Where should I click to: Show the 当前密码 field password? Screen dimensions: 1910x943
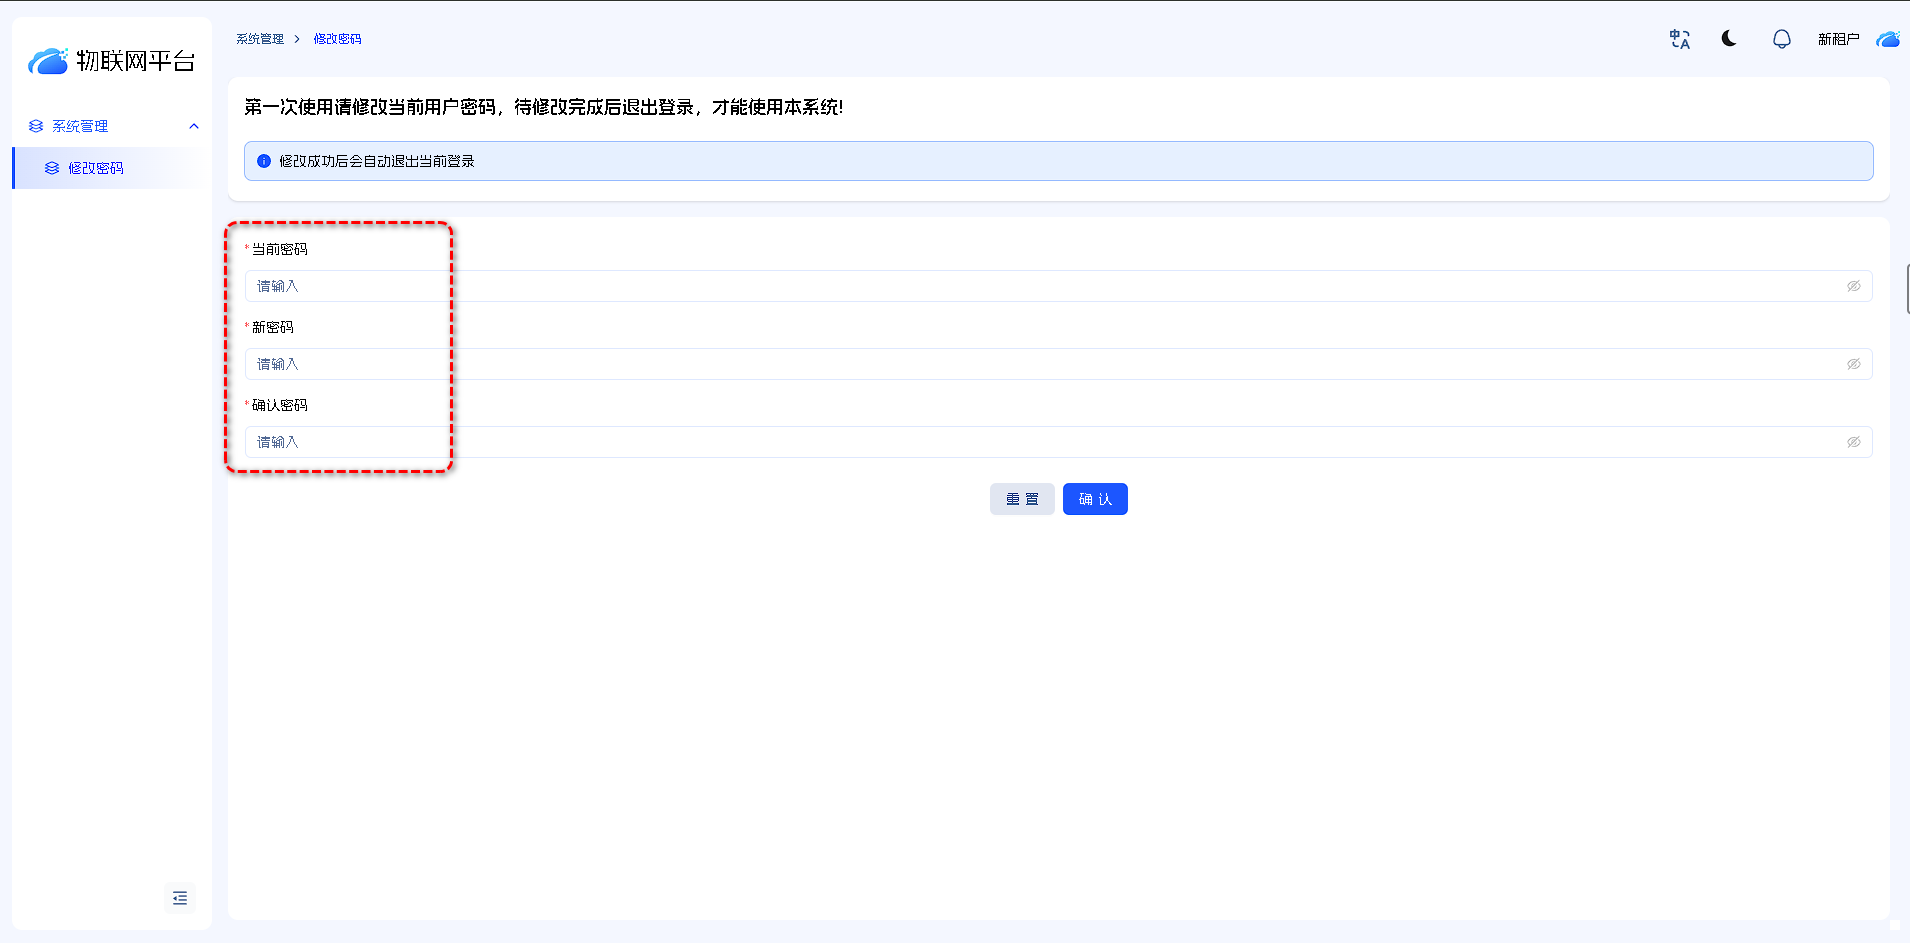[1853, 286]
